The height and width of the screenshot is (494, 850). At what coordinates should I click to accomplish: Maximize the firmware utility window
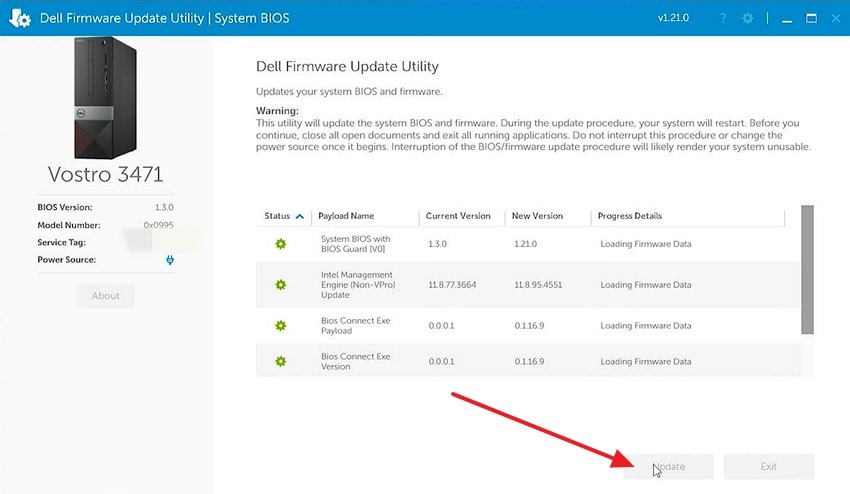pyautogui.click(x=811, y=18)
